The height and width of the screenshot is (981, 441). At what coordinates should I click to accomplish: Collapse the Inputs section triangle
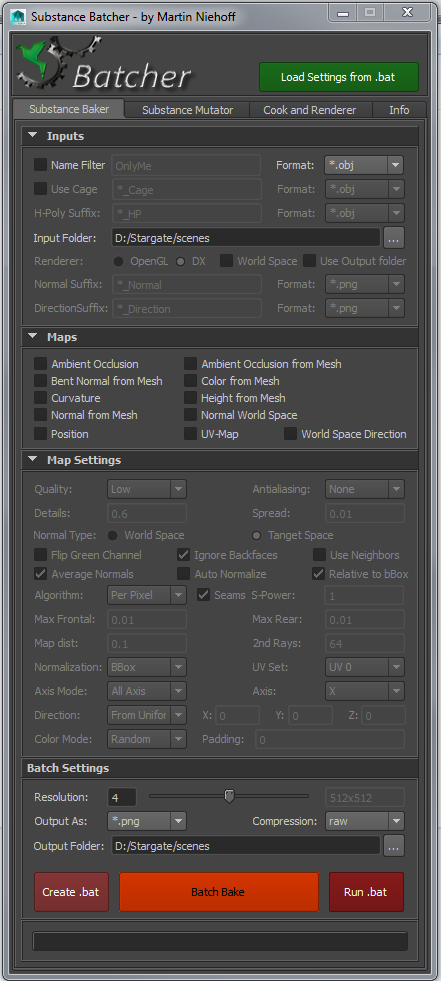click(x=33, y=135)
